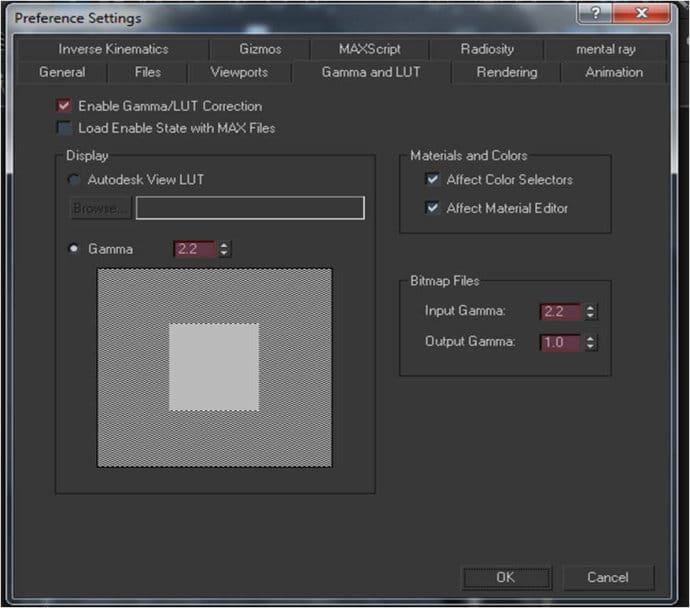This screenshot has height=608, width=690.
Task: Click the OK button
Action: [506, 577]
